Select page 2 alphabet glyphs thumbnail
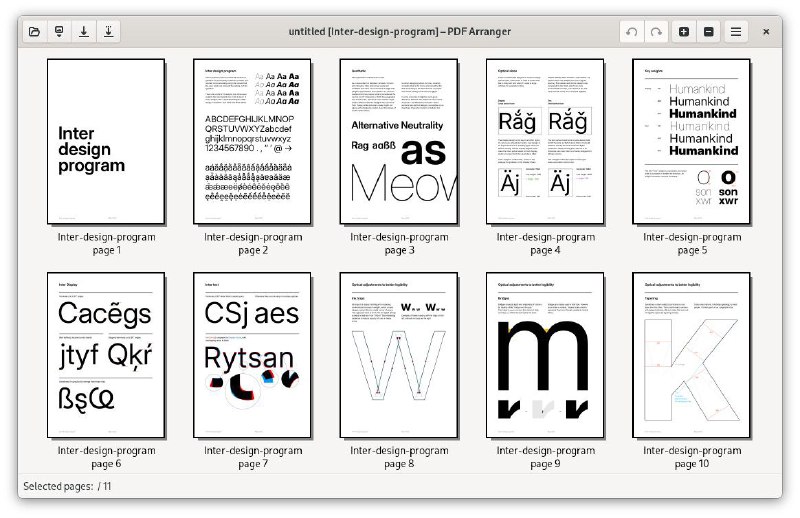The height and width of the screenshot is (518, 800). point(252,141)
